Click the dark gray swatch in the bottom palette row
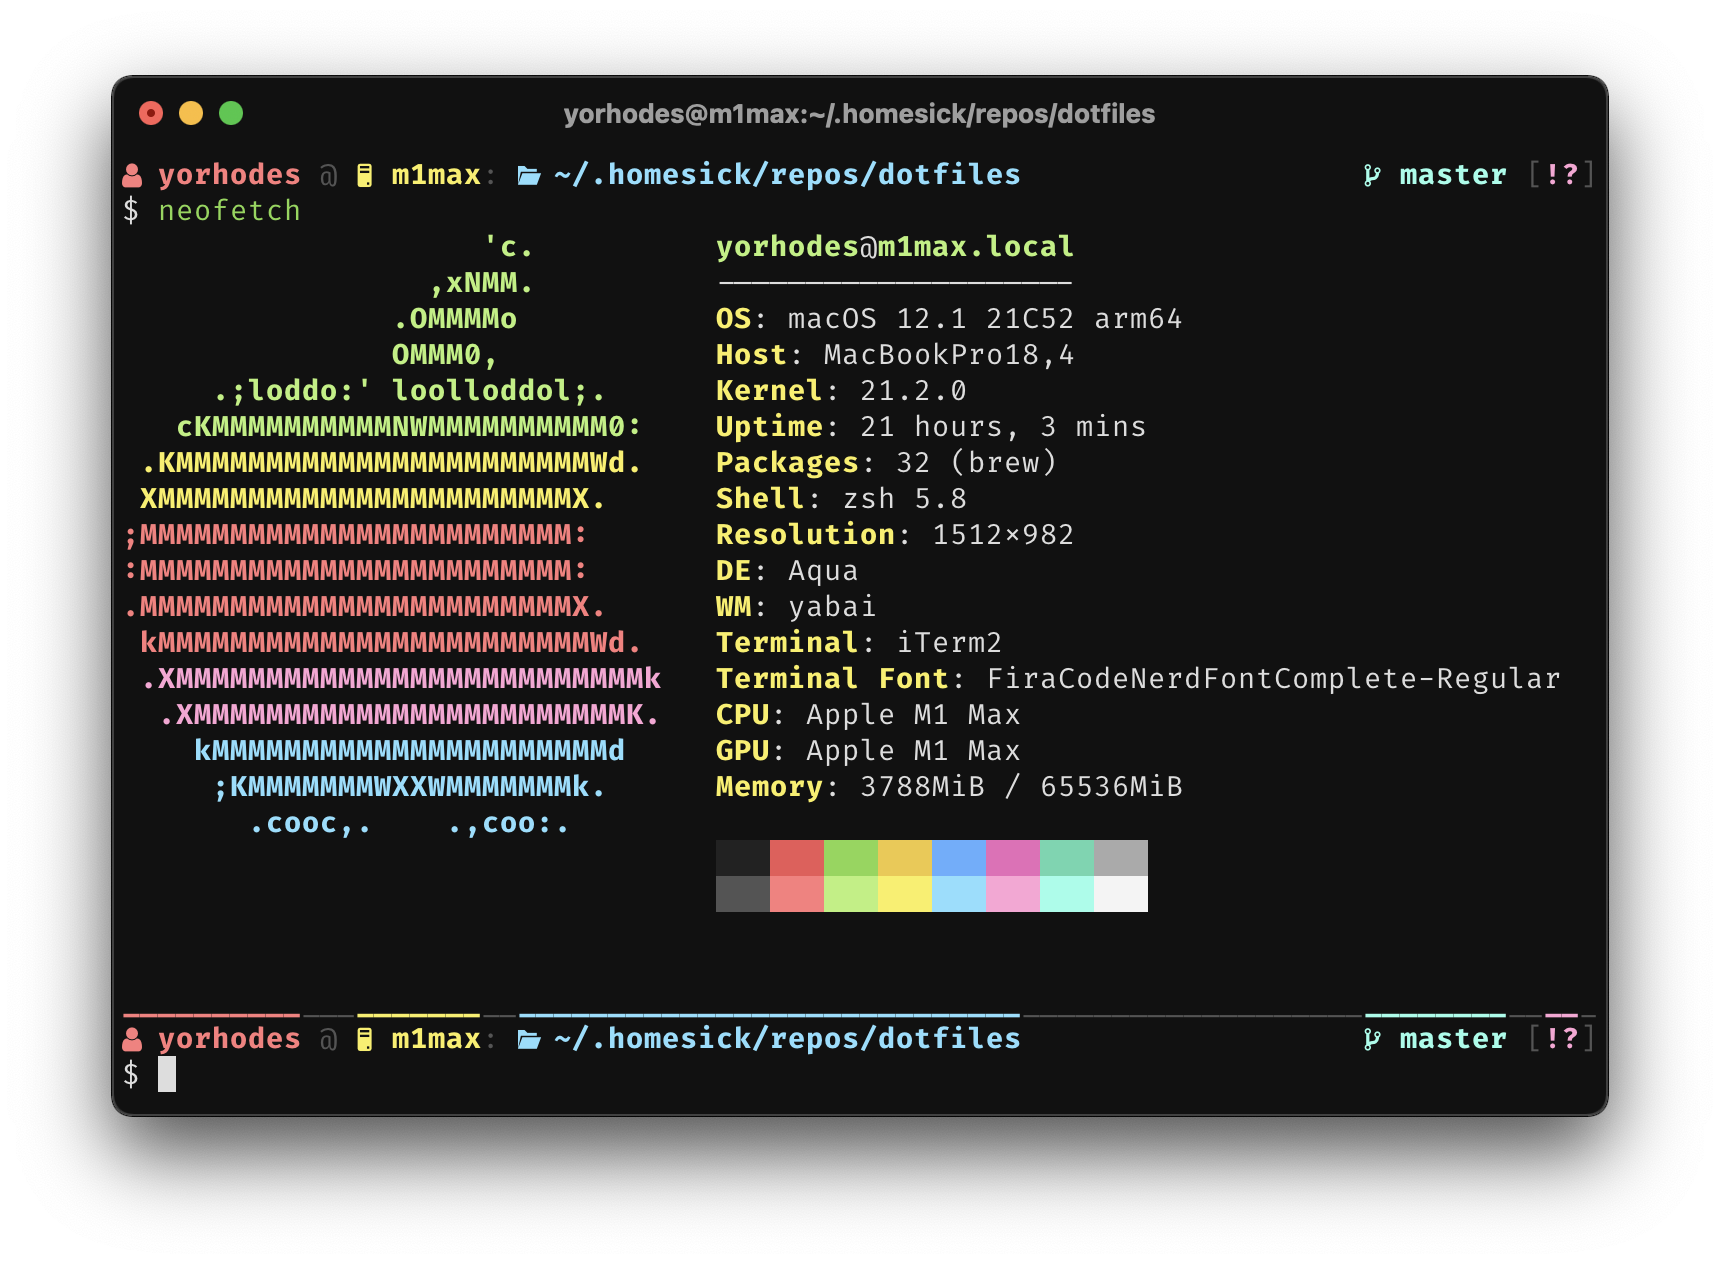1720x1264 pixels. click(743, 894)
